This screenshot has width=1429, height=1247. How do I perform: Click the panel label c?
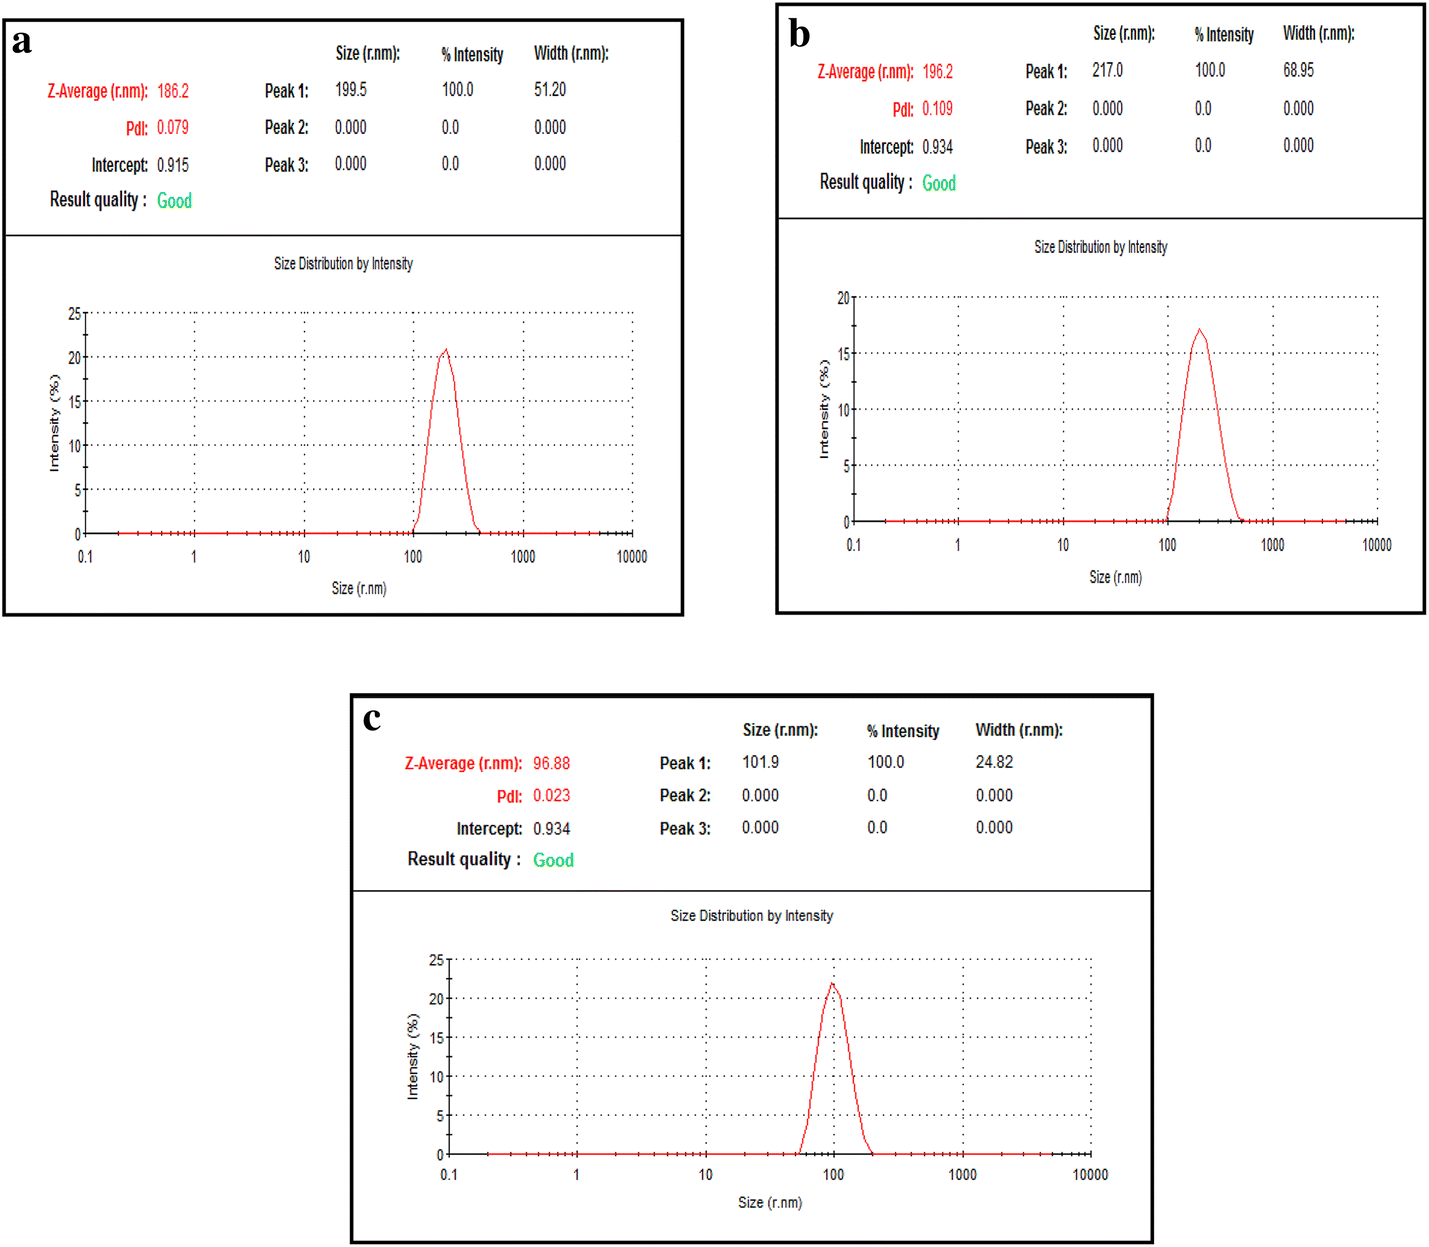[x=372, y=719]
